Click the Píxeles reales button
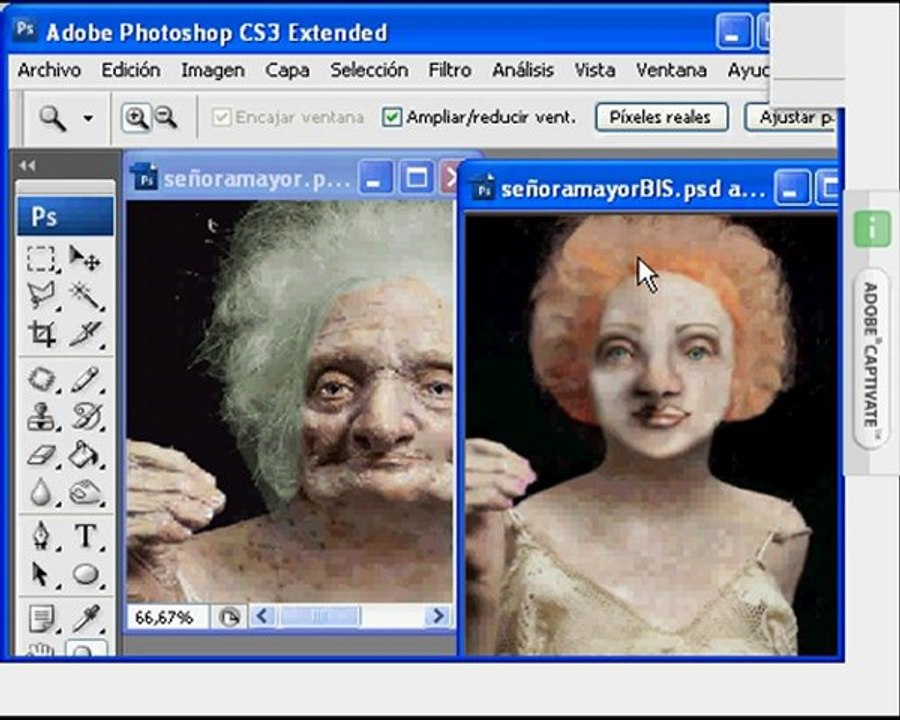Image resolution: width=900 pixels, height=720 pixels. point(662,117)
